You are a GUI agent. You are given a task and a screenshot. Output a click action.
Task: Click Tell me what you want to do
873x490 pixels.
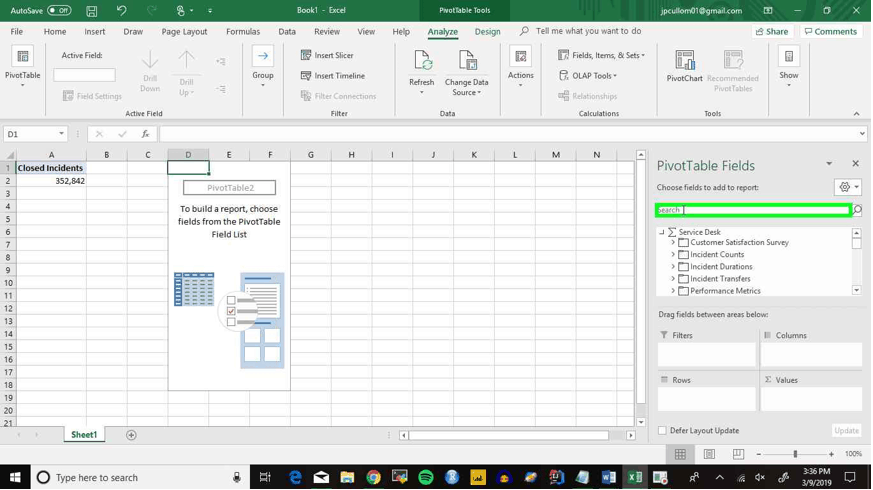tap(588, 31)
